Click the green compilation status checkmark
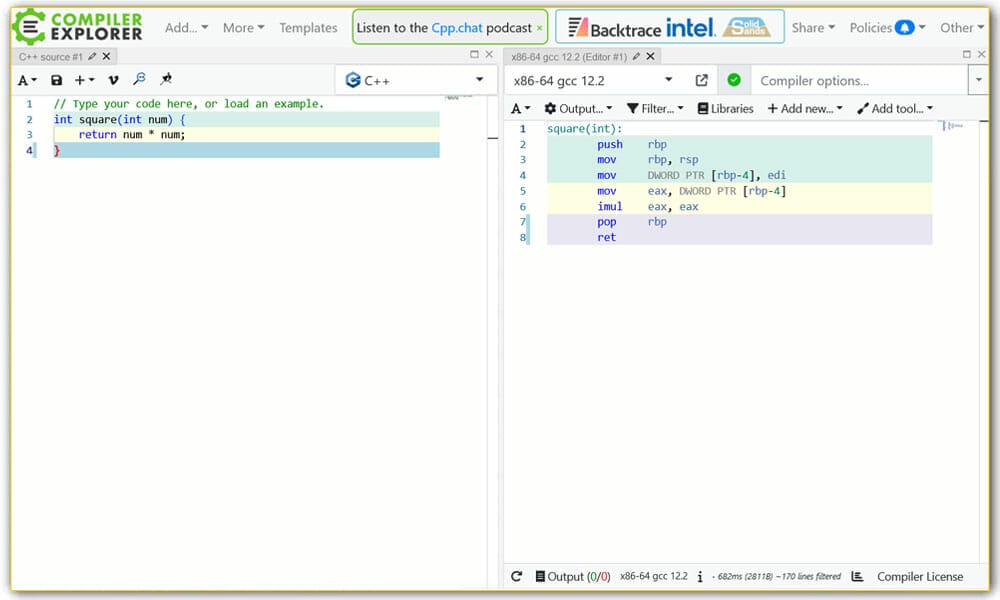Viewport: 1000px width, 600px height. coord(734,79)
